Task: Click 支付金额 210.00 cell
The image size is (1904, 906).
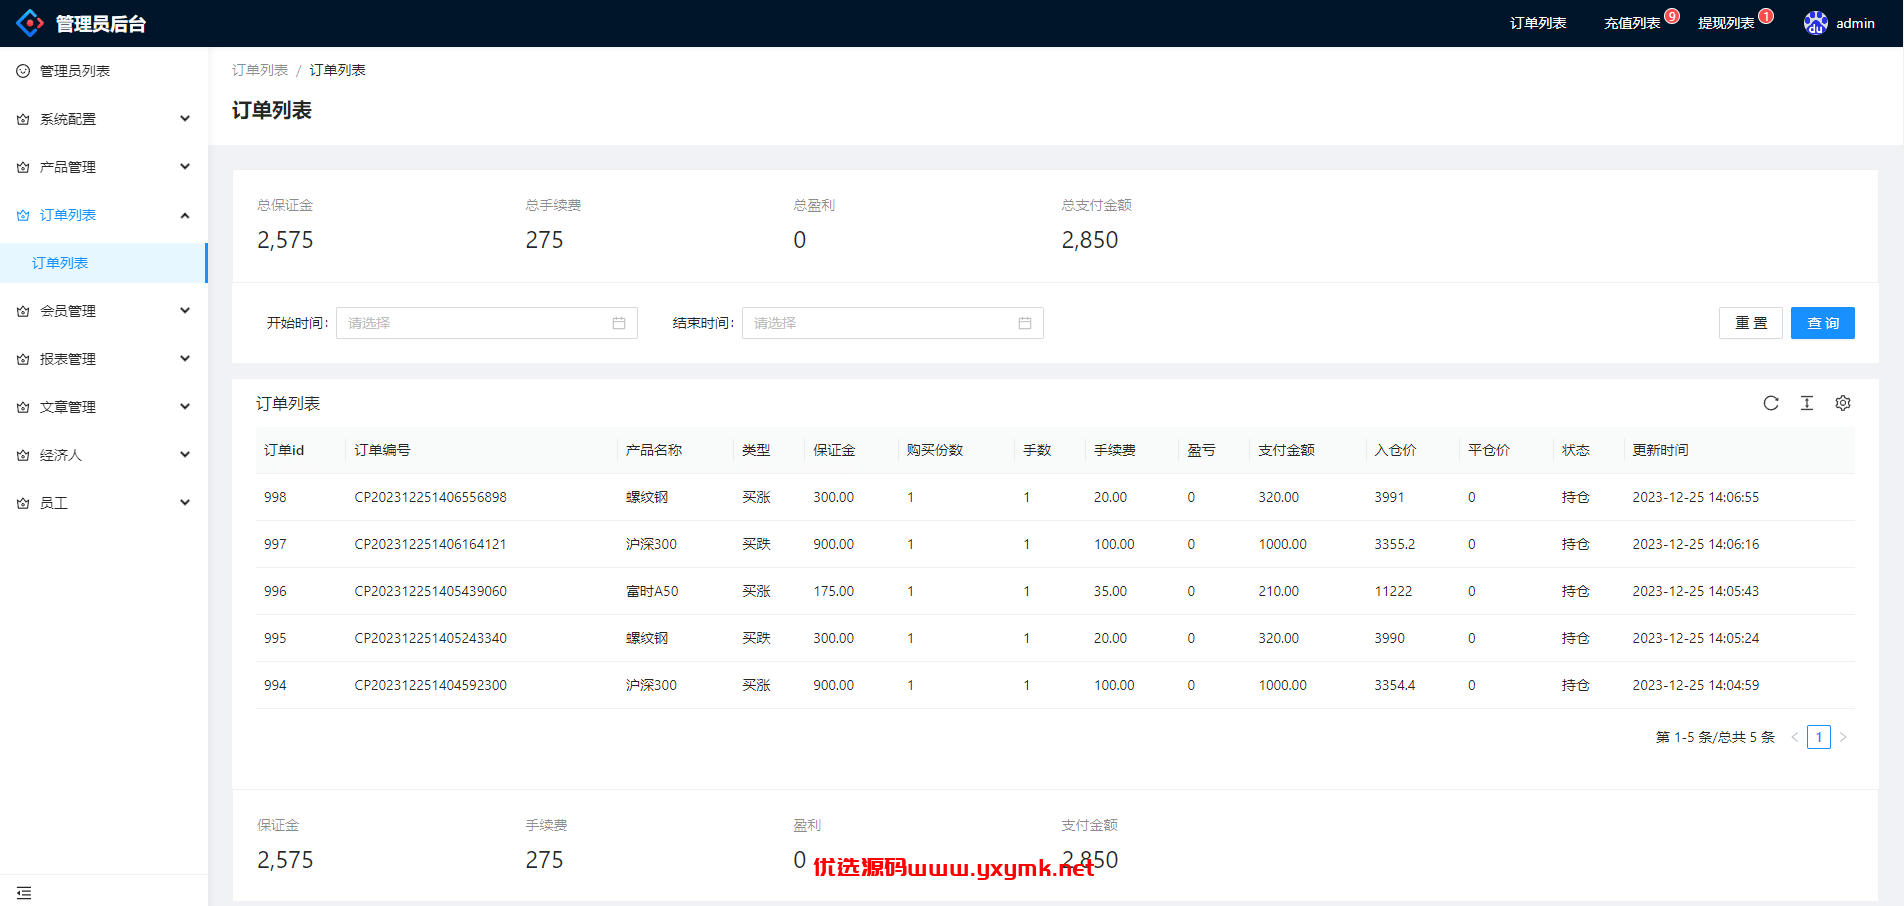Action: coord(1279,591)
